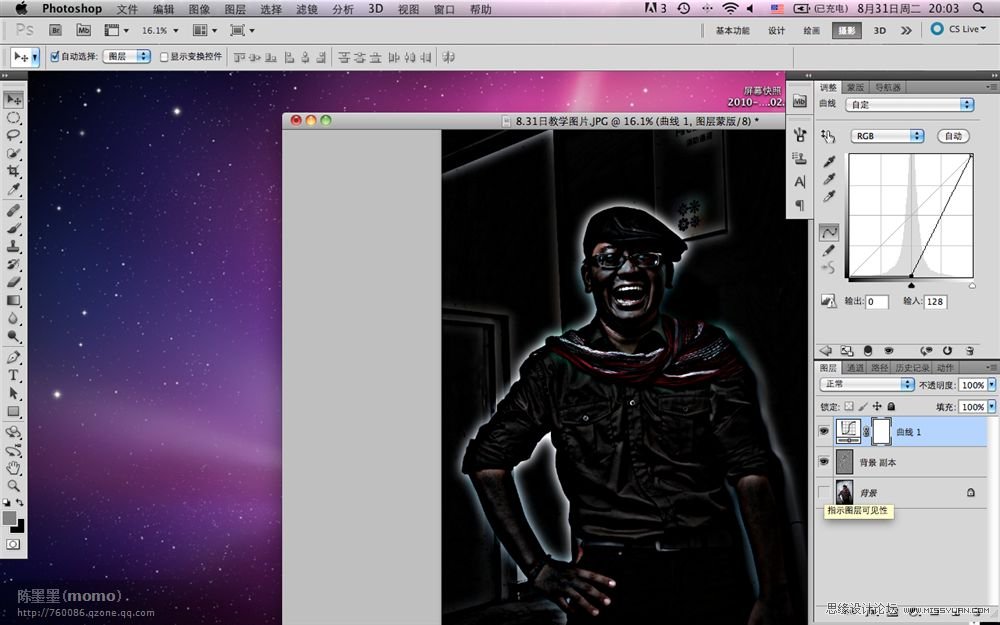Activate on-image curve adjustment hand tool
The width and height of the screenshot is (1000, 625).
click(828, 136)
